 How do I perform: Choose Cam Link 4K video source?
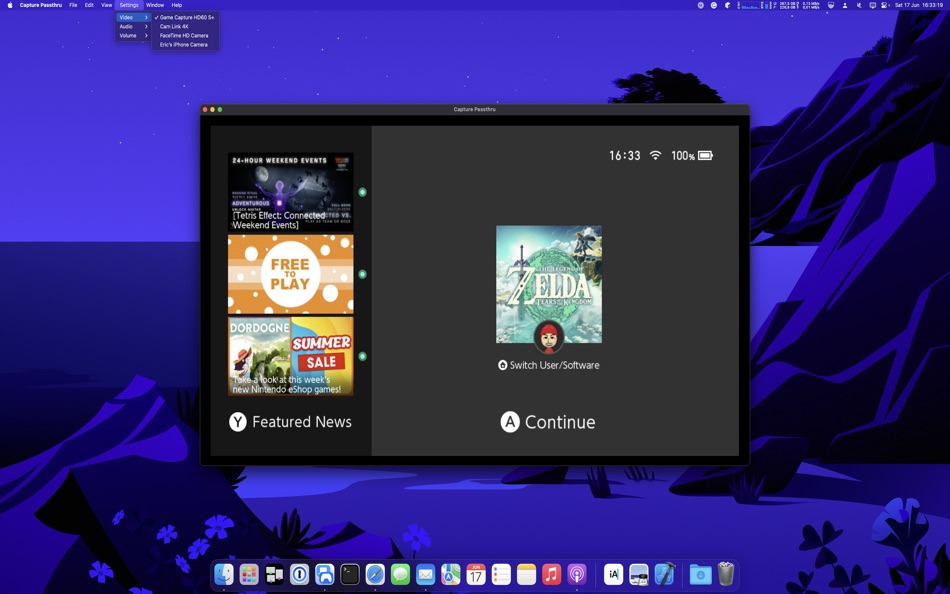pyautogui.click(x=185, y=27)
